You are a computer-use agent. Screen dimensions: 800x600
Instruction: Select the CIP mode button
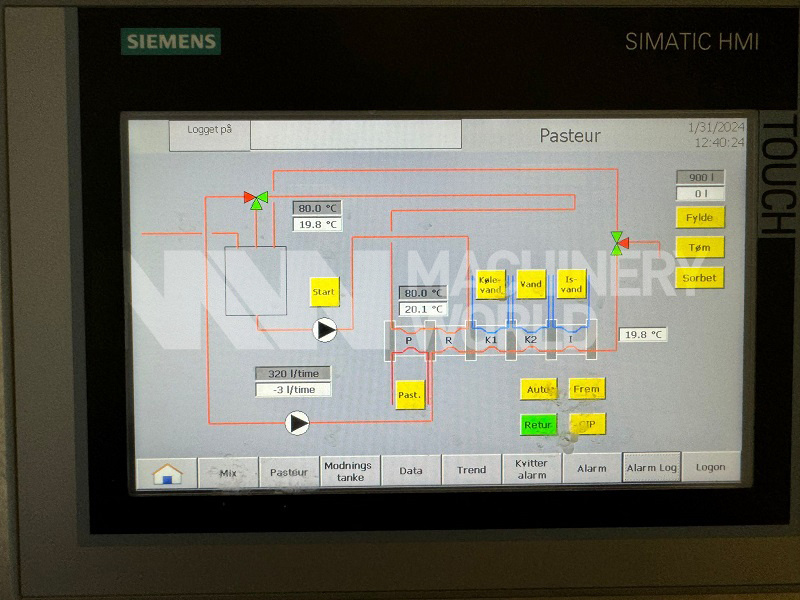point(587,424)
